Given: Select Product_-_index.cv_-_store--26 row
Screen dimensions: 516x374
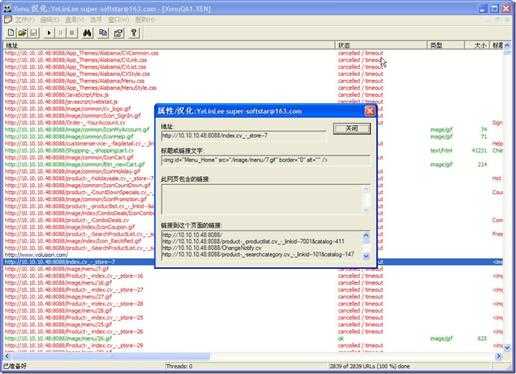Looking at the screenshot, I should tap(74, 332).
